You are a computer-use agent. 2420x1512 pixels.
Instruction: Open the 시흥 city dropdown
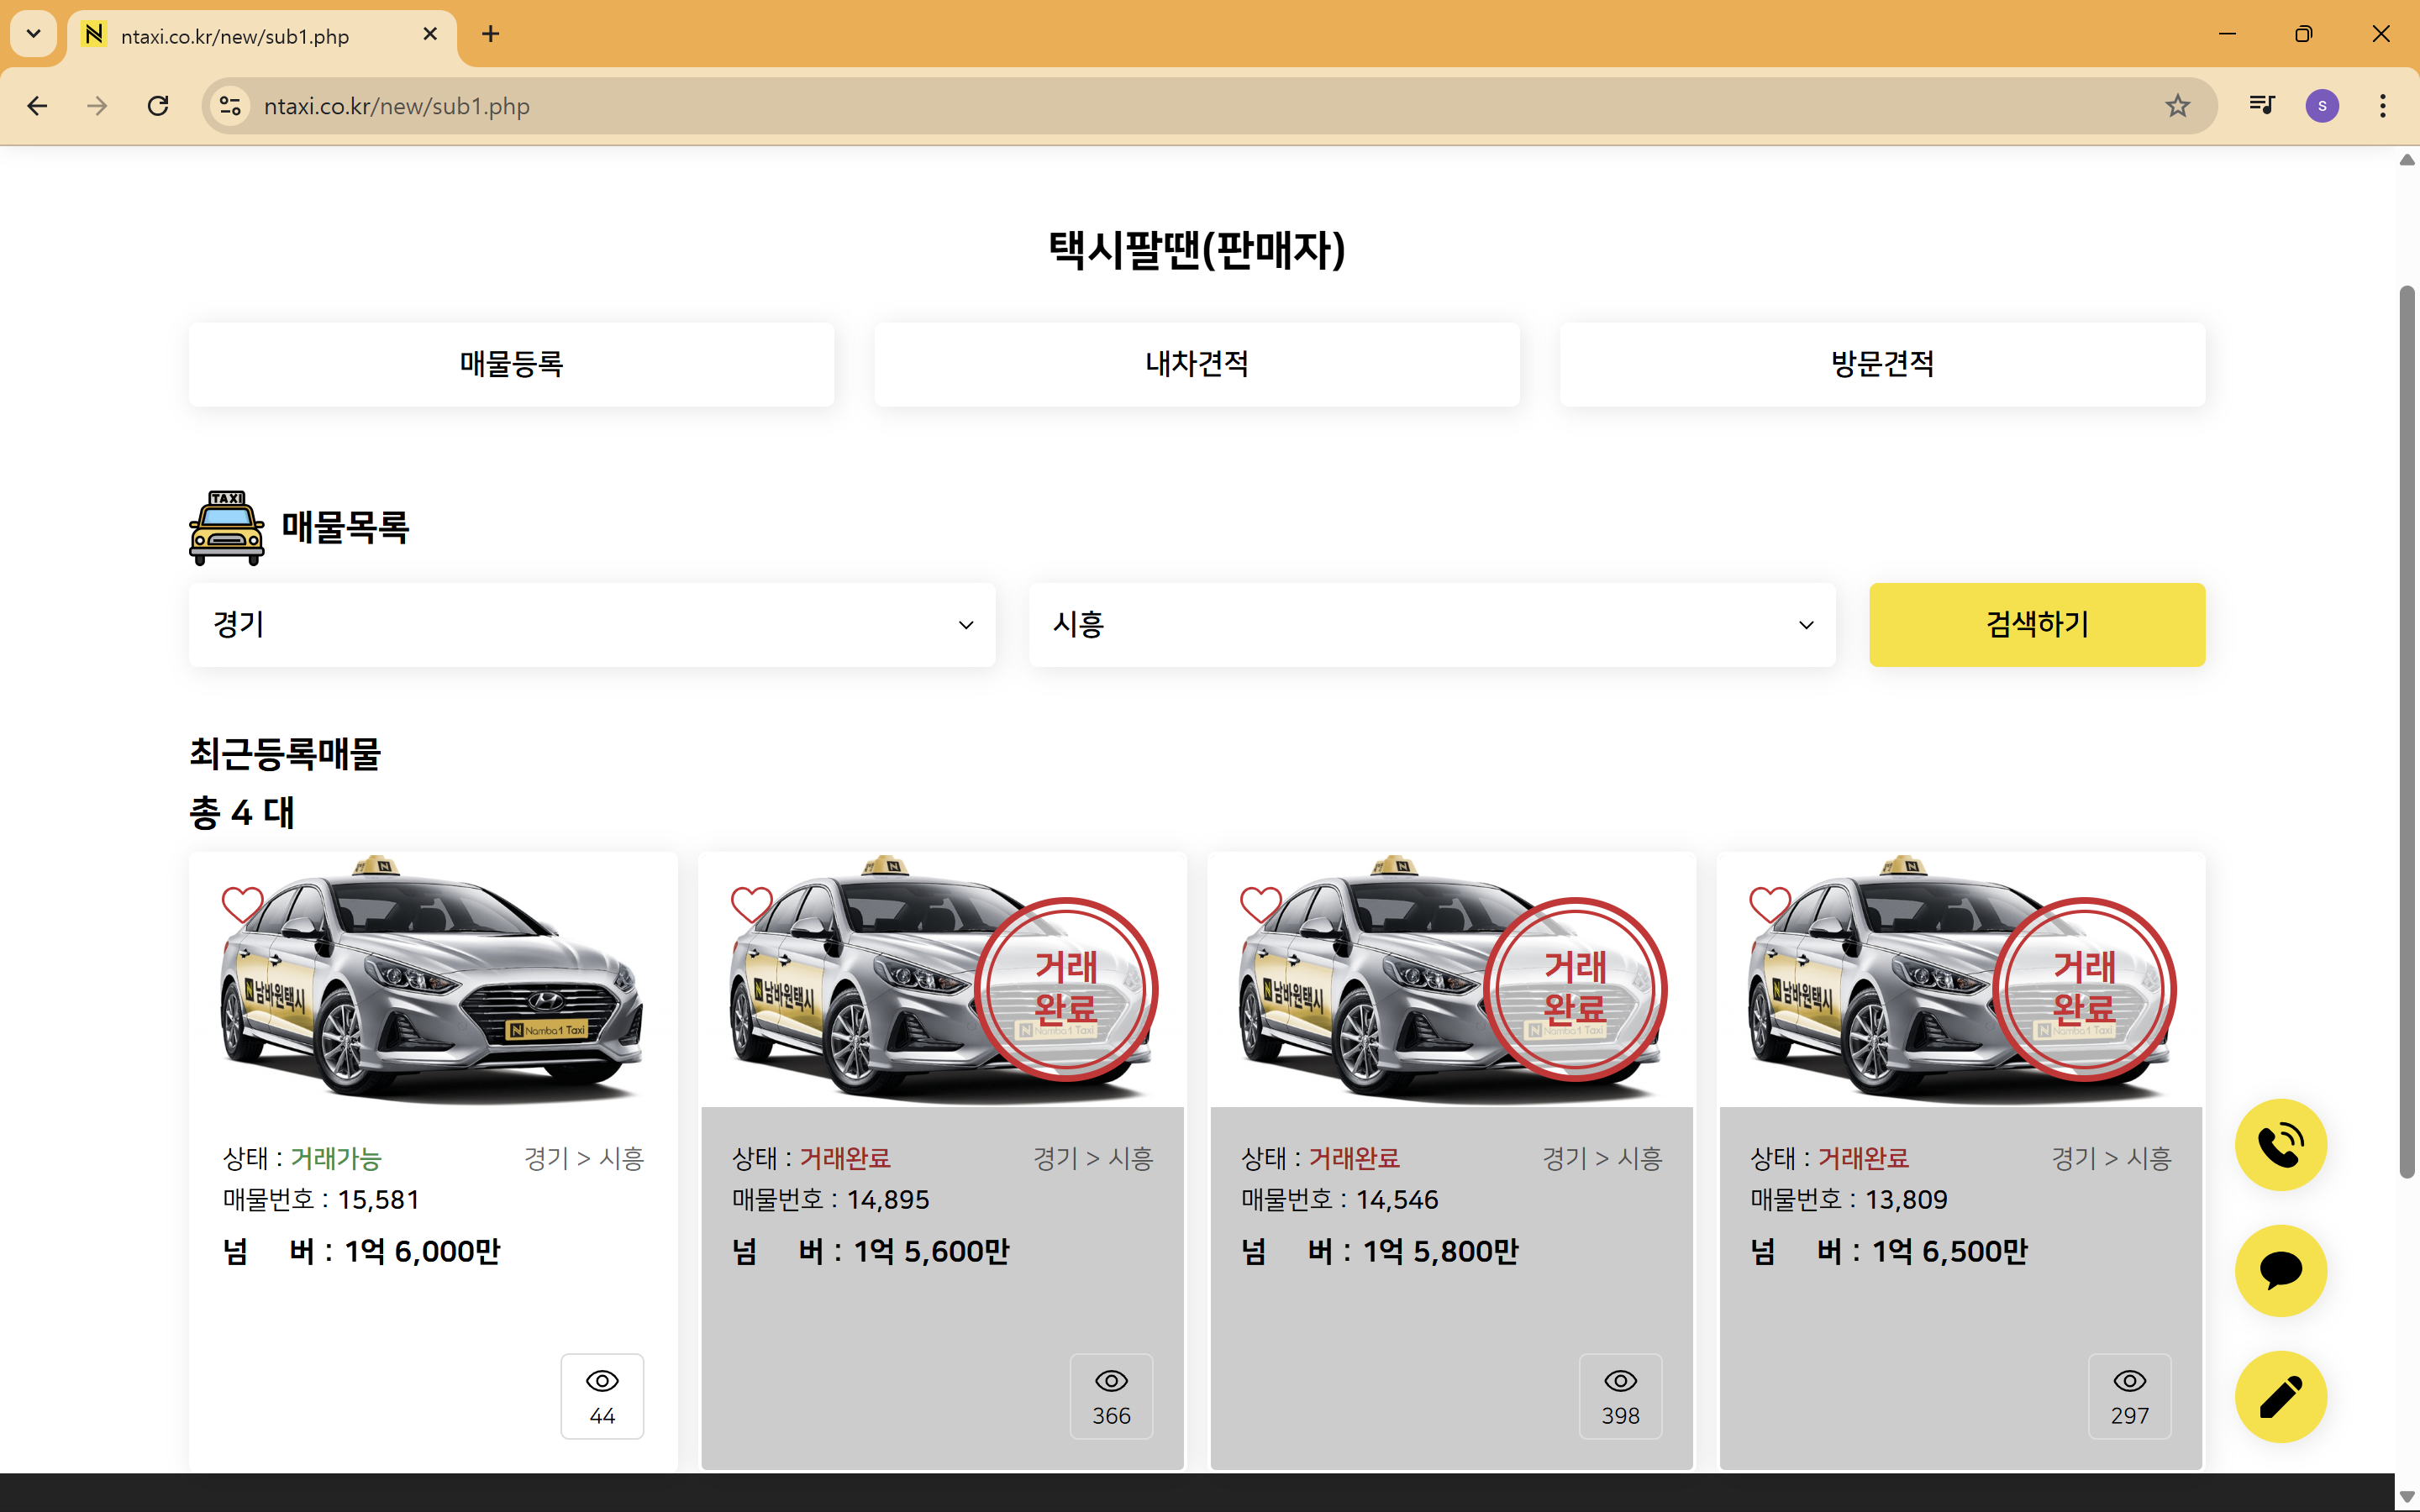click(x=1431, y=625)
